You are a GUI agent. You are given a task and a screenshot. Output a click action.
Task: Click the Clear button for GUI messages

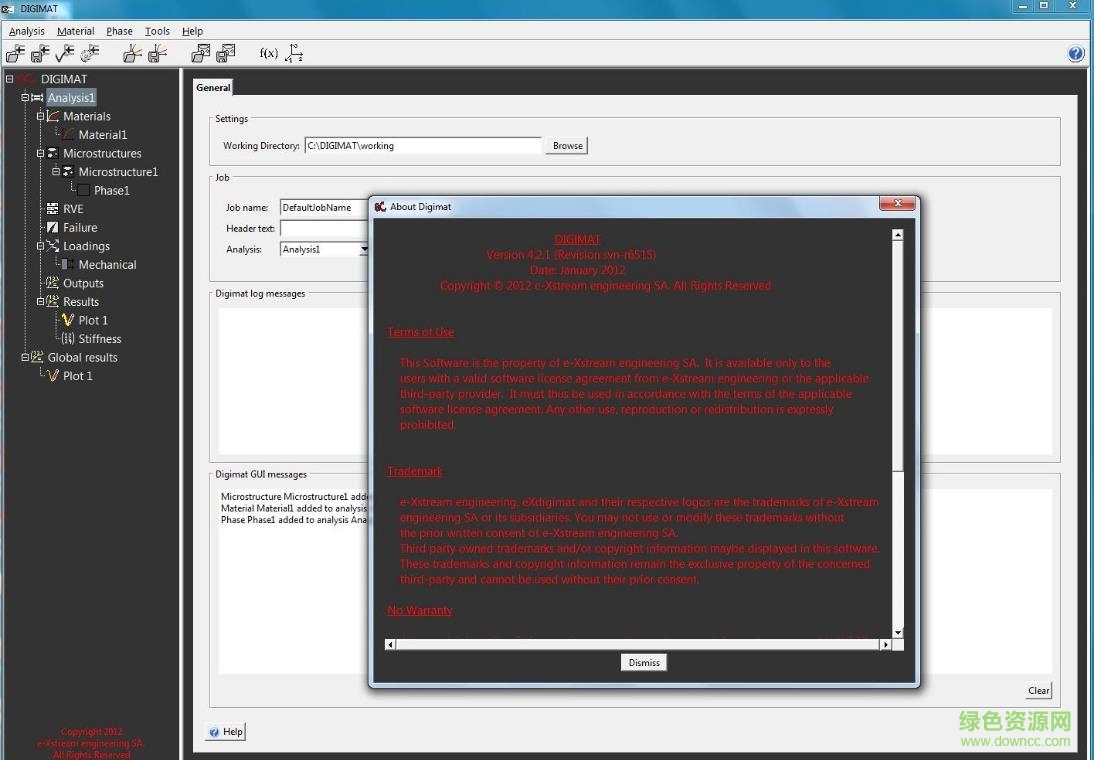[x=1038, y=690]
